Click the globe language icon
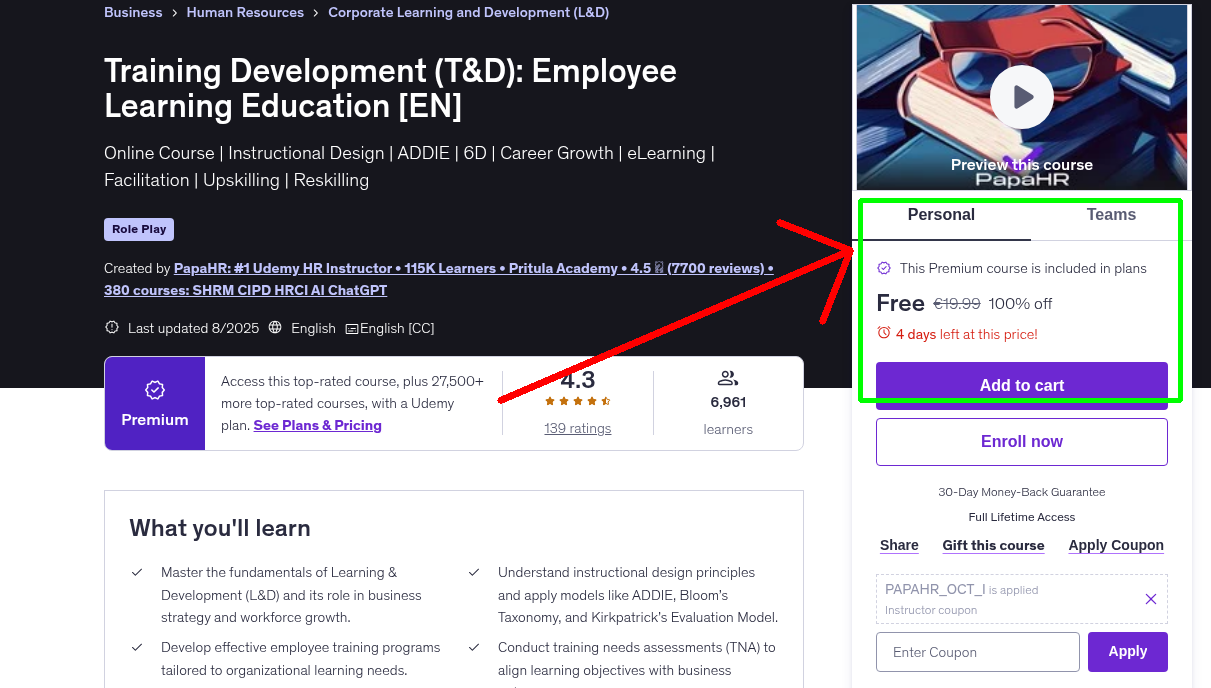1211x688 pixels. tap(273, 328)
